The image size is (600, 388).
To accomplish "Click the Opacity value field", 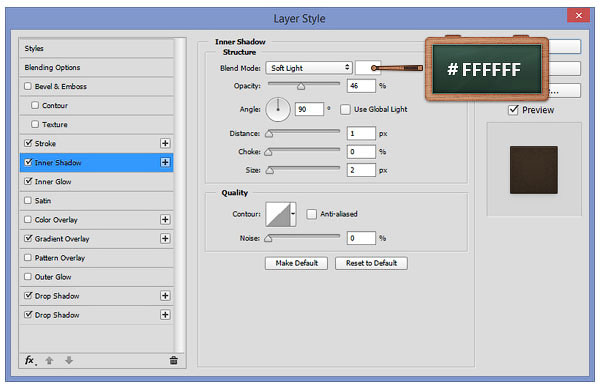I will [x=361, y=86].
